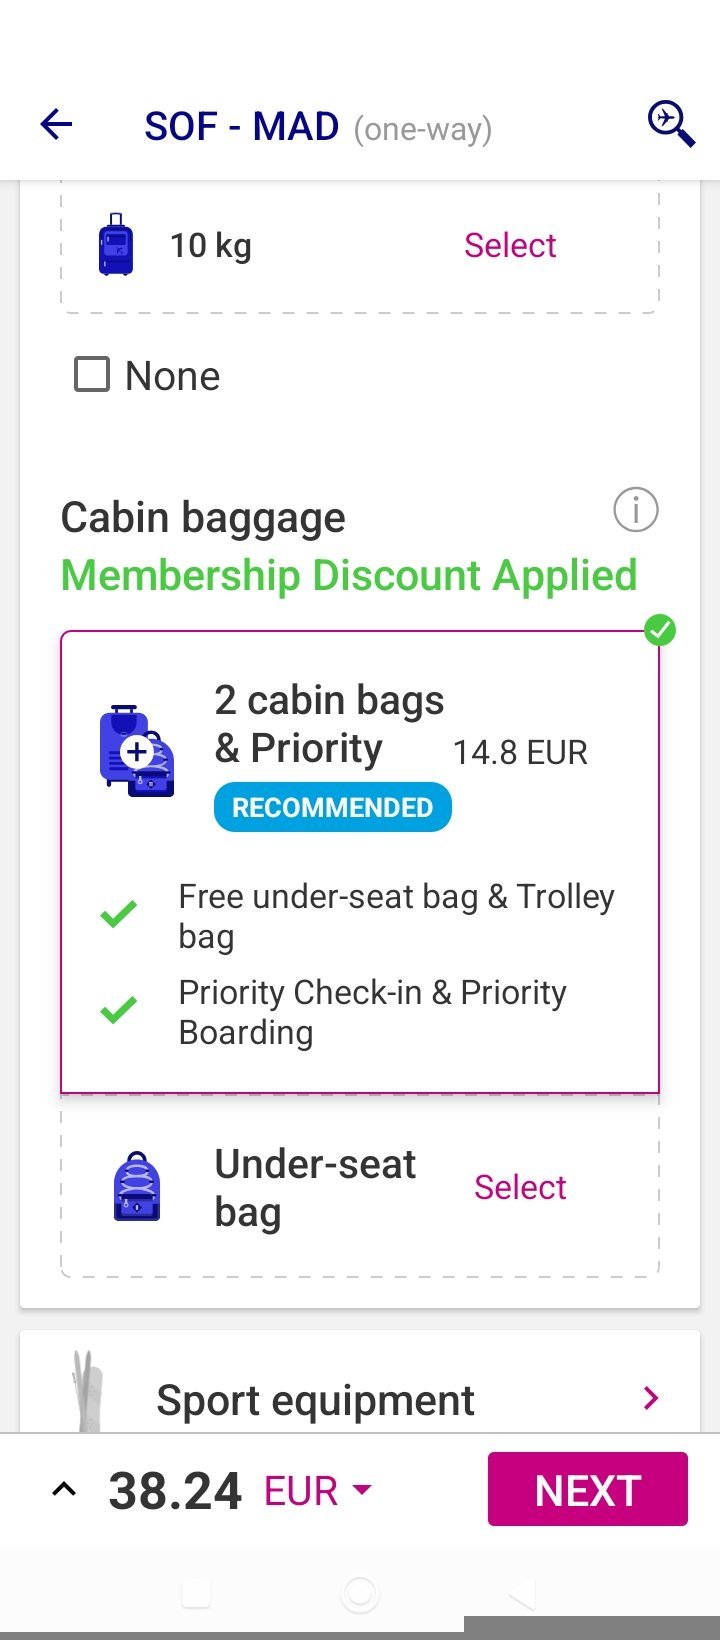Expand the price summary caret
Viewport: 720px width, 1640px height.
(64, 1490)
